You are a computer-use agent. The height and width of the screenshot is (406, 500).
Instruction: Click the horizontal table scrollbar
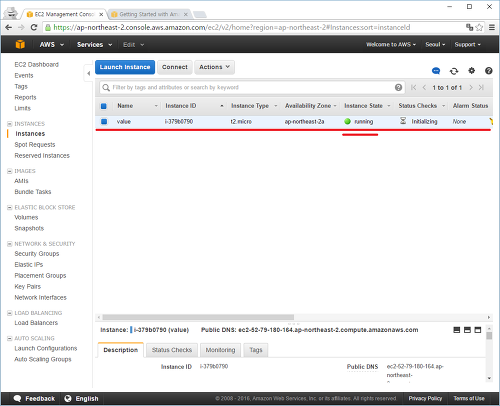point(198,317)
